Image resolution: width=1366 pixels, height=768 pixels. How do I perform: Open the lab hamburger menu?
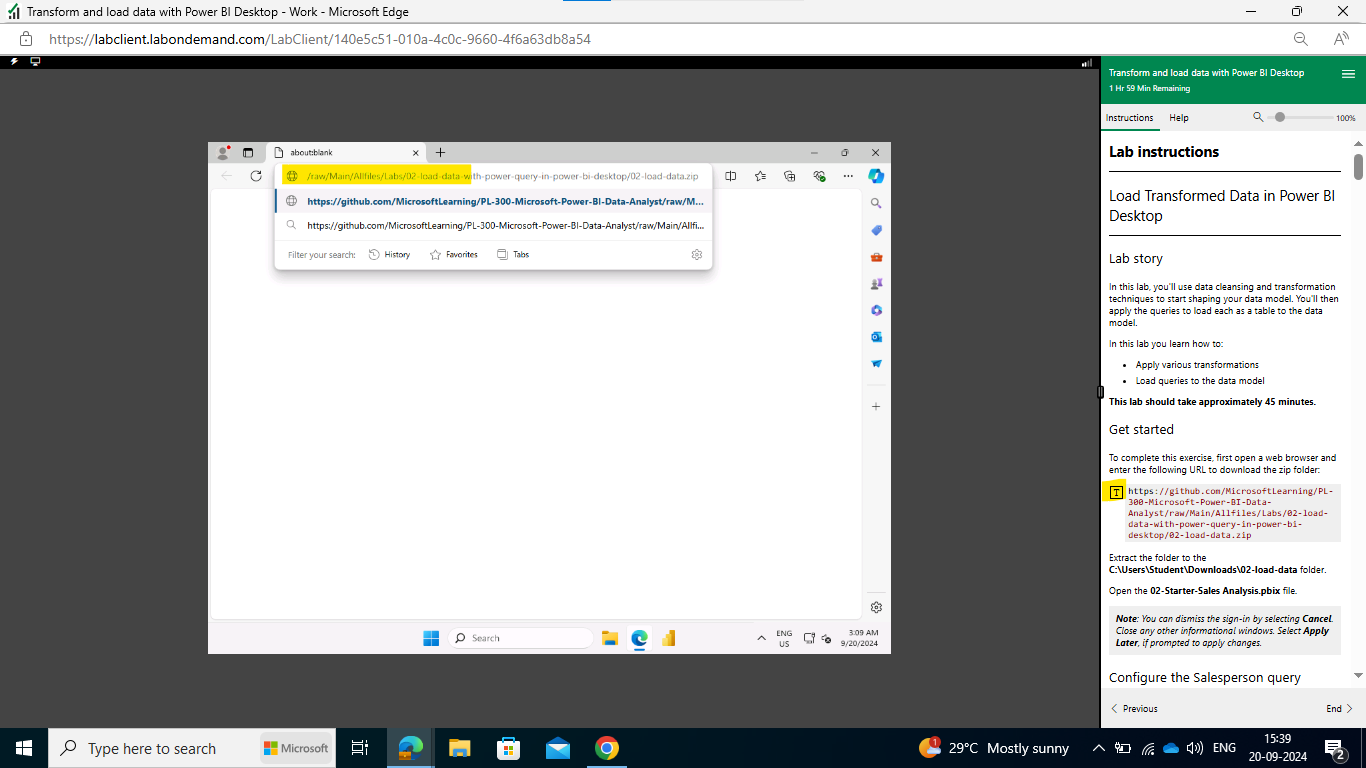pos(1348,74)
